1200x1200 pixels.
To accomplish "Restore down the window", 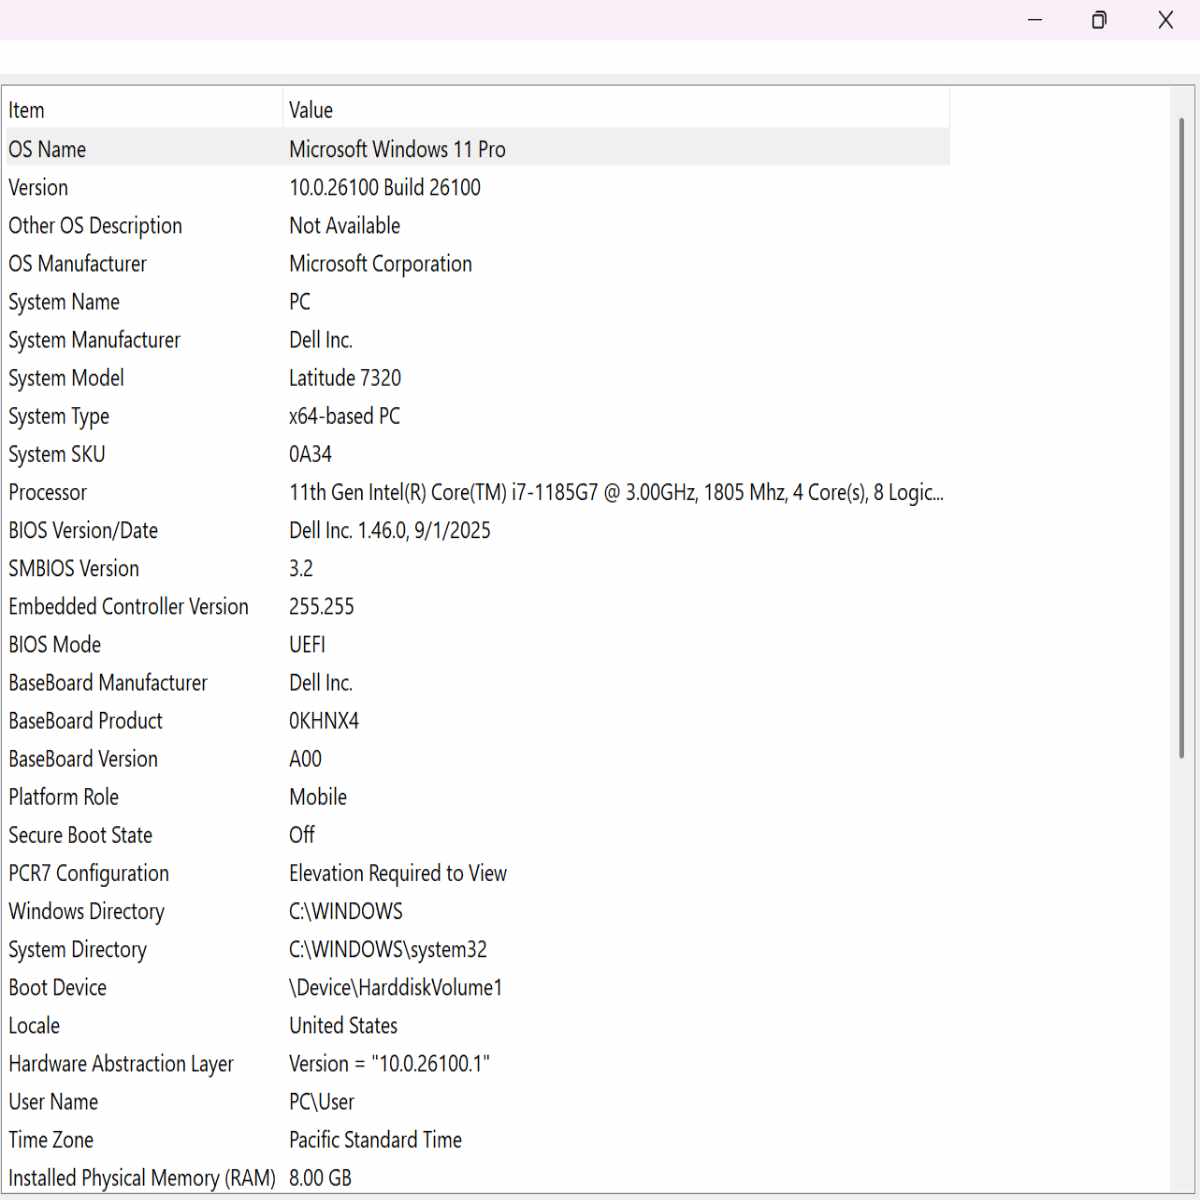I will tap(1099, 20).
